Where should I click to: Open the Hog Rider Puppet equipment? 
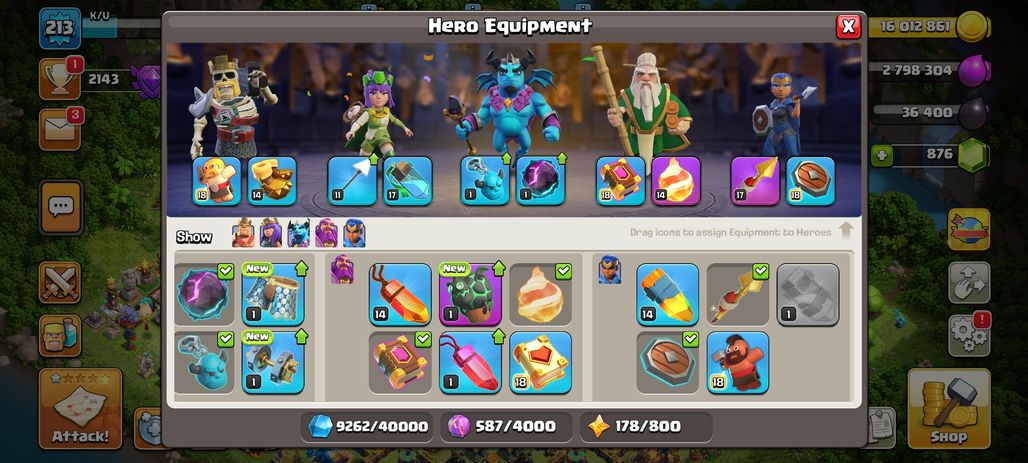(x=738, y=363)
